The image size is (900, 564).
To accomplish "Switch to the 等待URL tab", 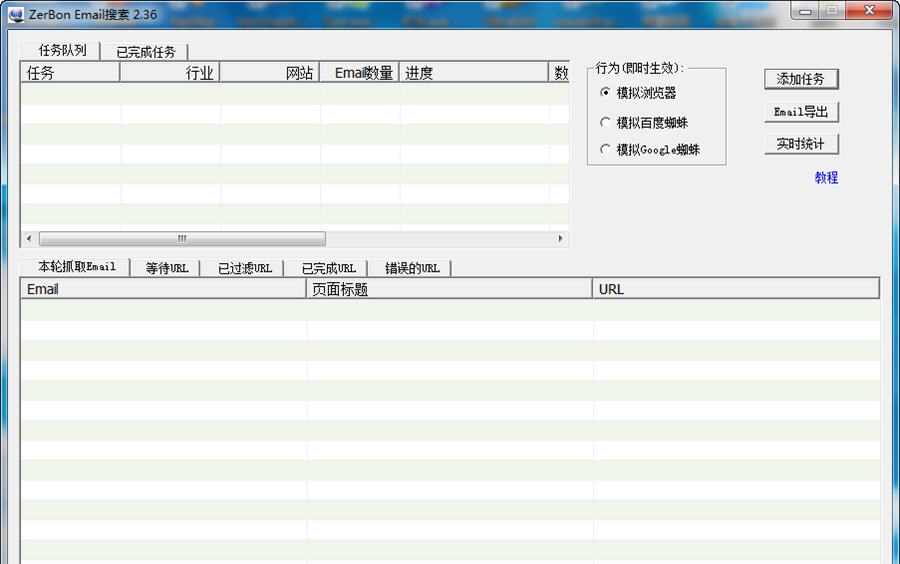I will coord(166,269).
